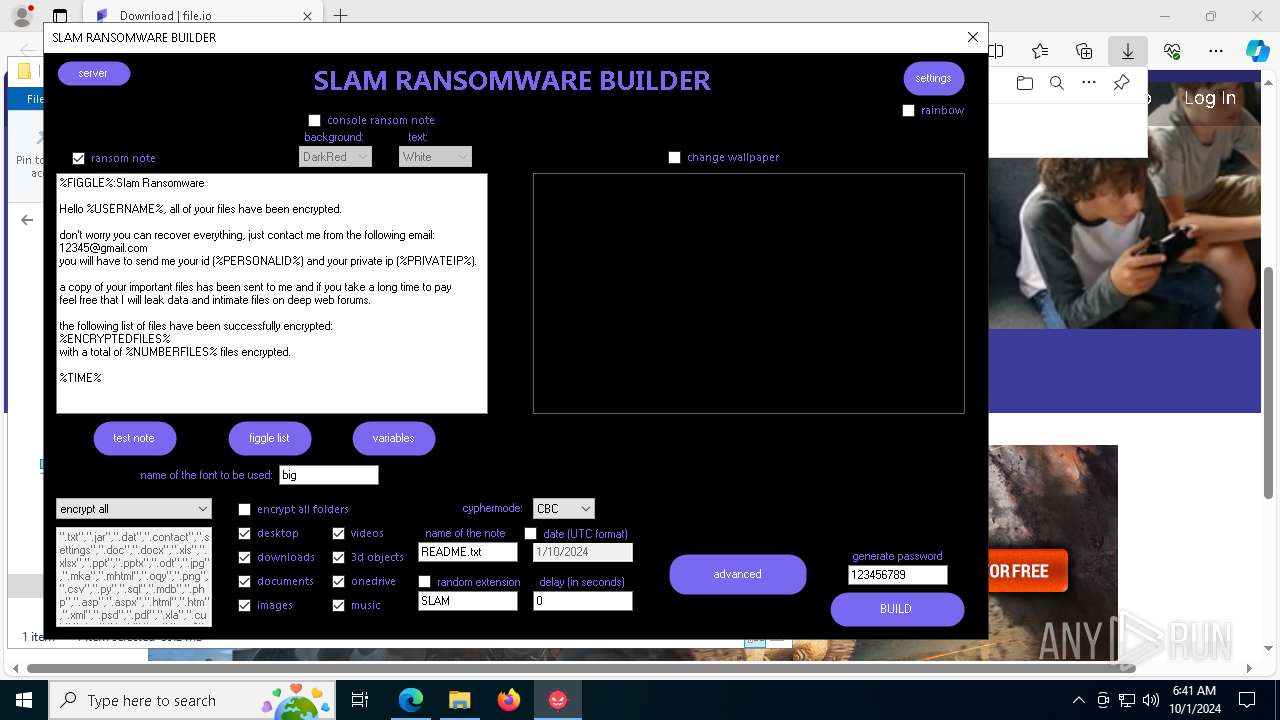Open the advanced options button
This screenshot has width=1280, height=720.
[738, 574]
